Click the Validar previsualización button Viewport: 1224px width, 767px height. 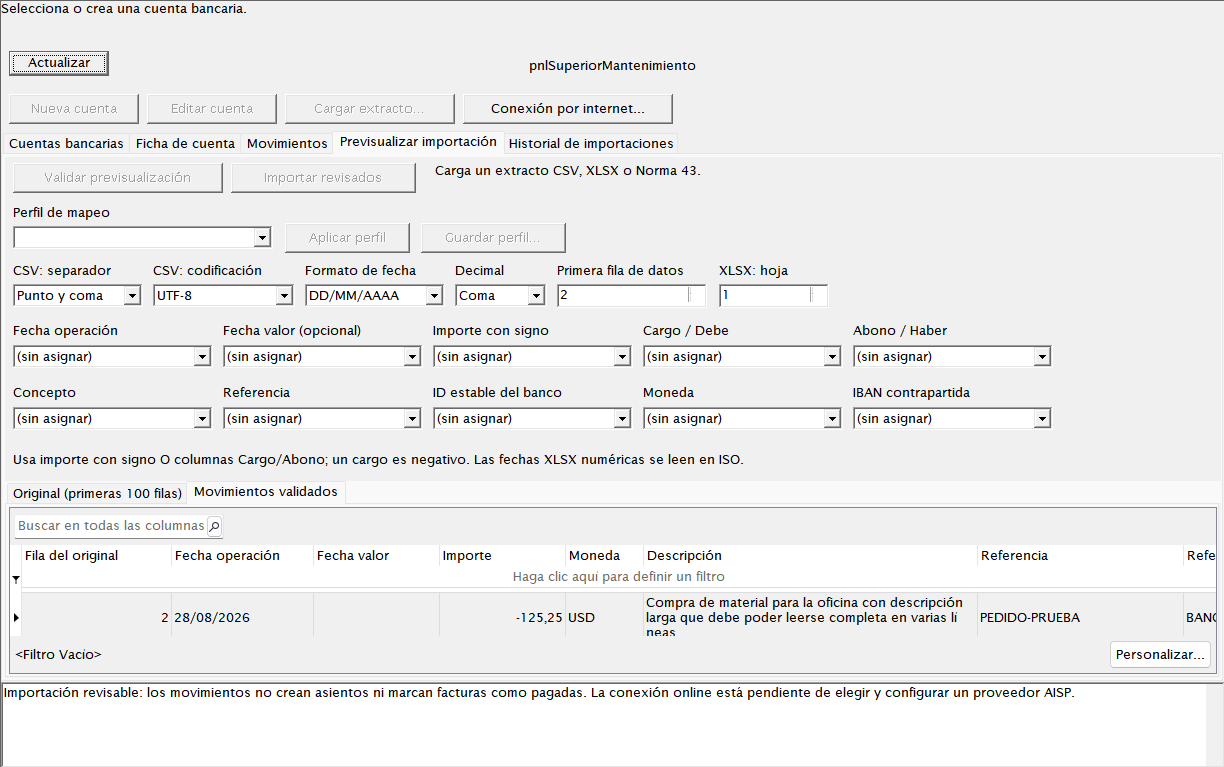click(118, 178)
